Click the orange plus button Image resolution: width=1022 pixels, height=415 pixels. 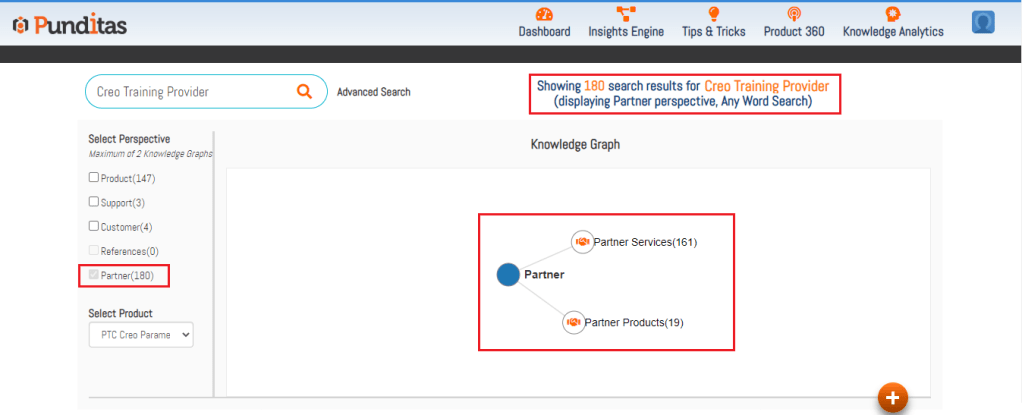892,397
